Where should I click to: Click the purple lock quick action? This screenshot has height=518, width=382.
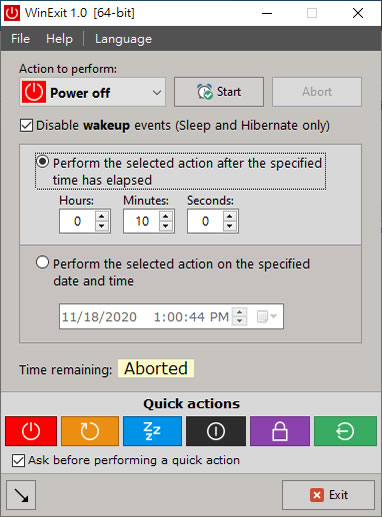280,431
